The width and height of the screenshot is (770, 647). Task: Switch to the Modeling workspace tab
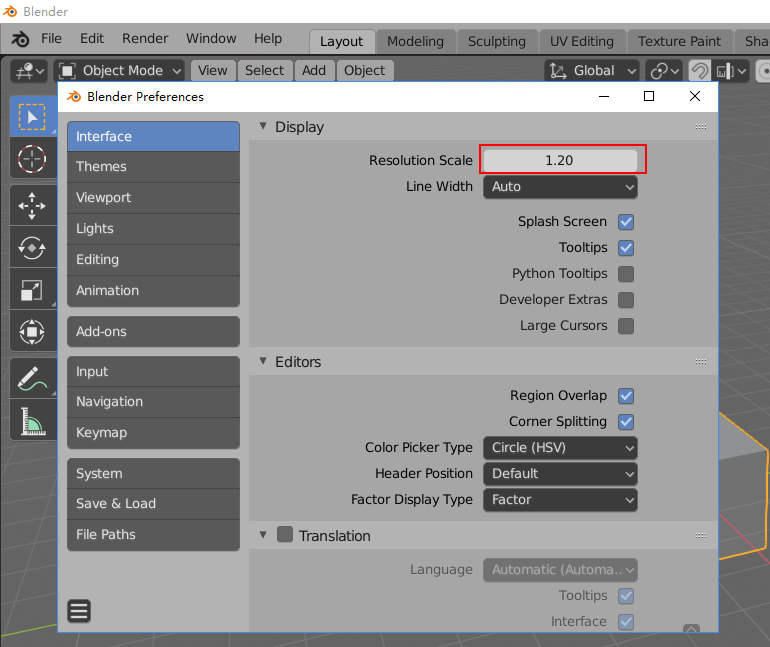pyautogui.click(x=415, y=42)
